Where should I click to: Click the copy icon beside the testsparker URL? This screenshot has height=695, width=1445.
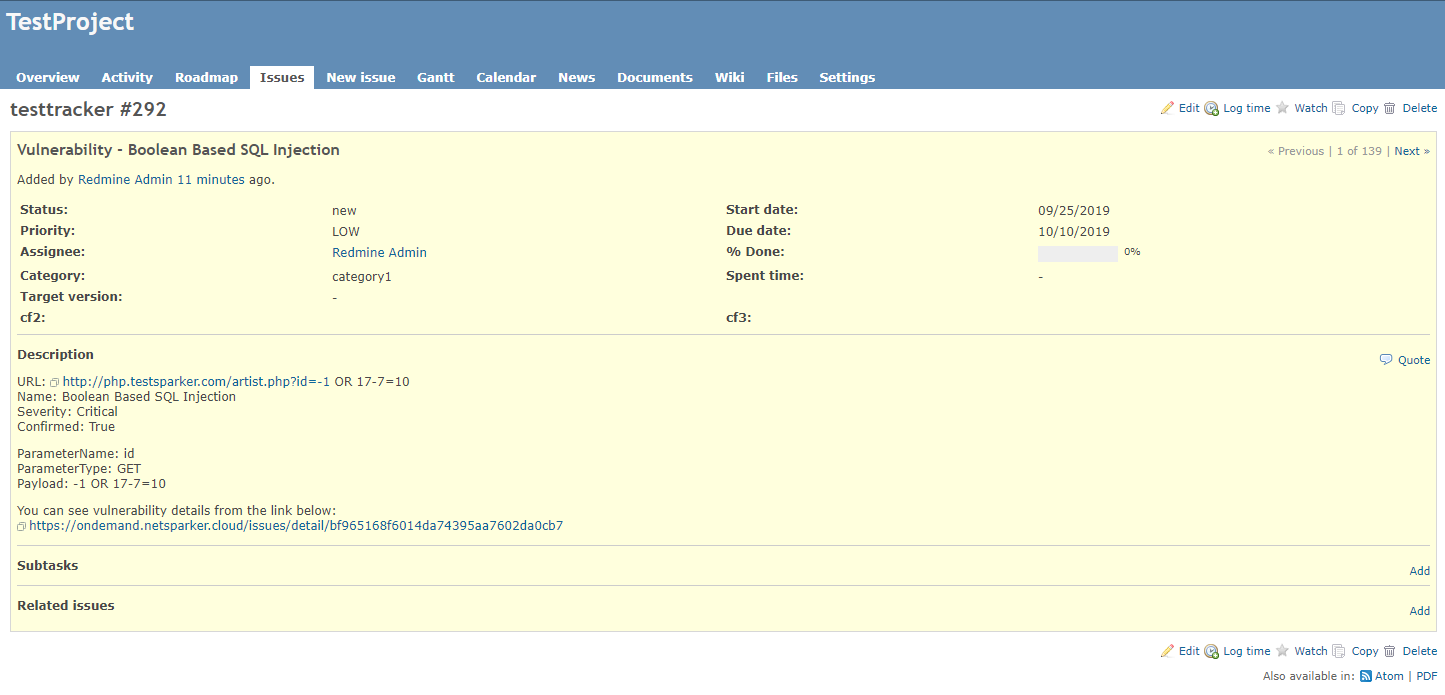[x=55, y=381]
